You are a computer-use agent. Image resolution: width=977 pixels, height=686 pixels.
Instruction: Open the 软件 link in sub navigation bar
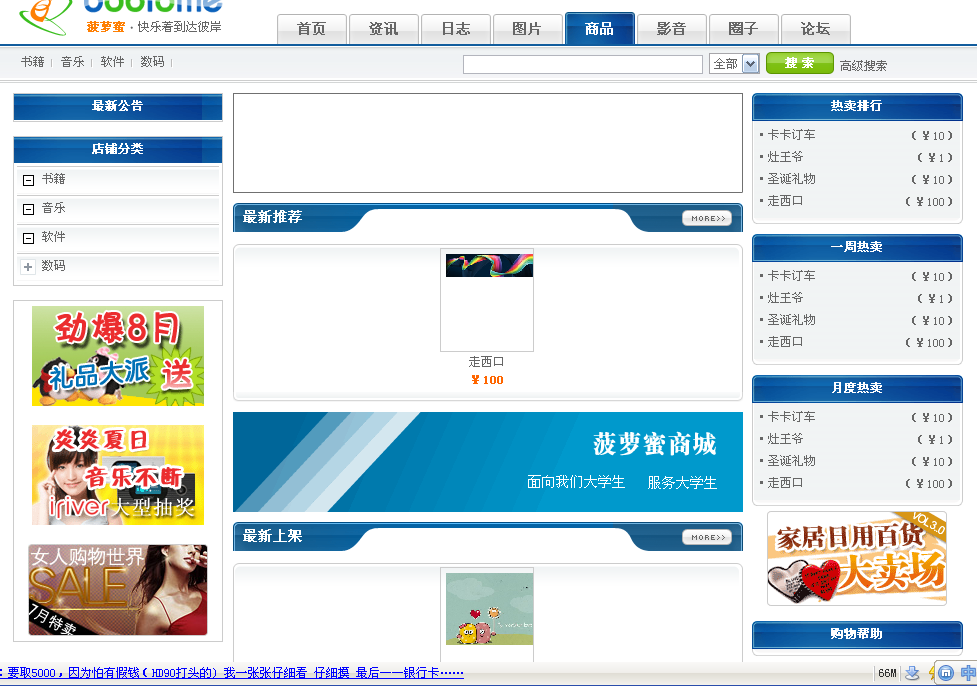(112, 62)
